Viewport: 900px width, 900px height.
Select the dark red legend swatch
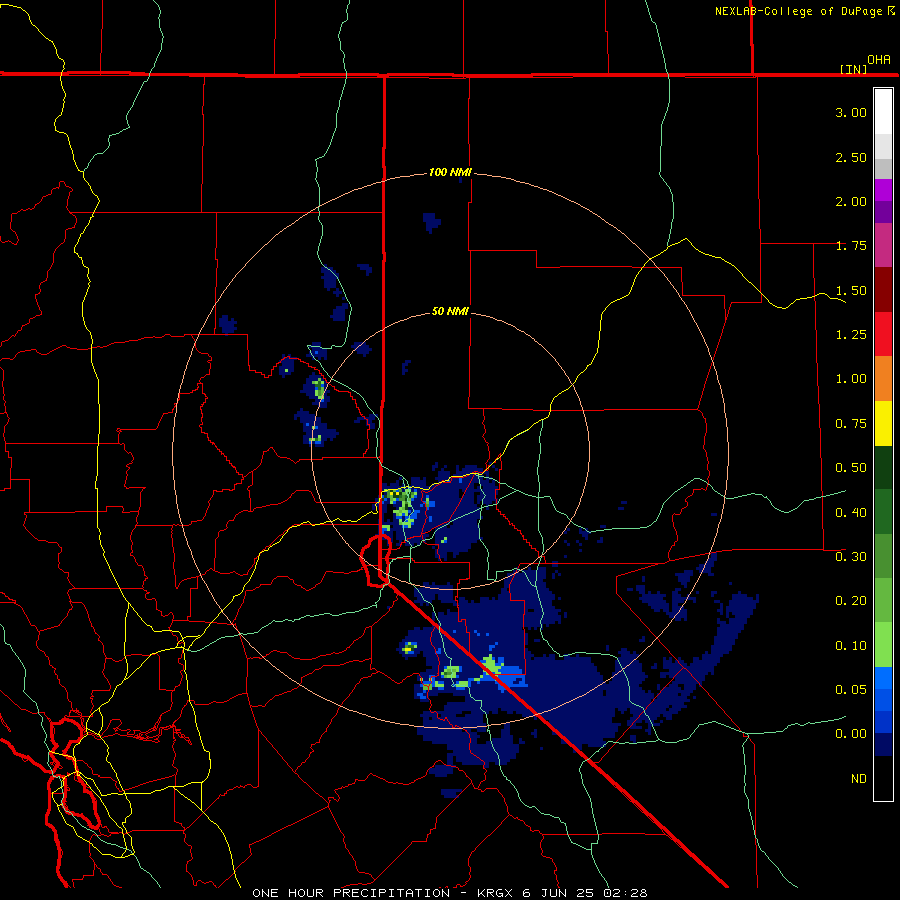point(883,290)
